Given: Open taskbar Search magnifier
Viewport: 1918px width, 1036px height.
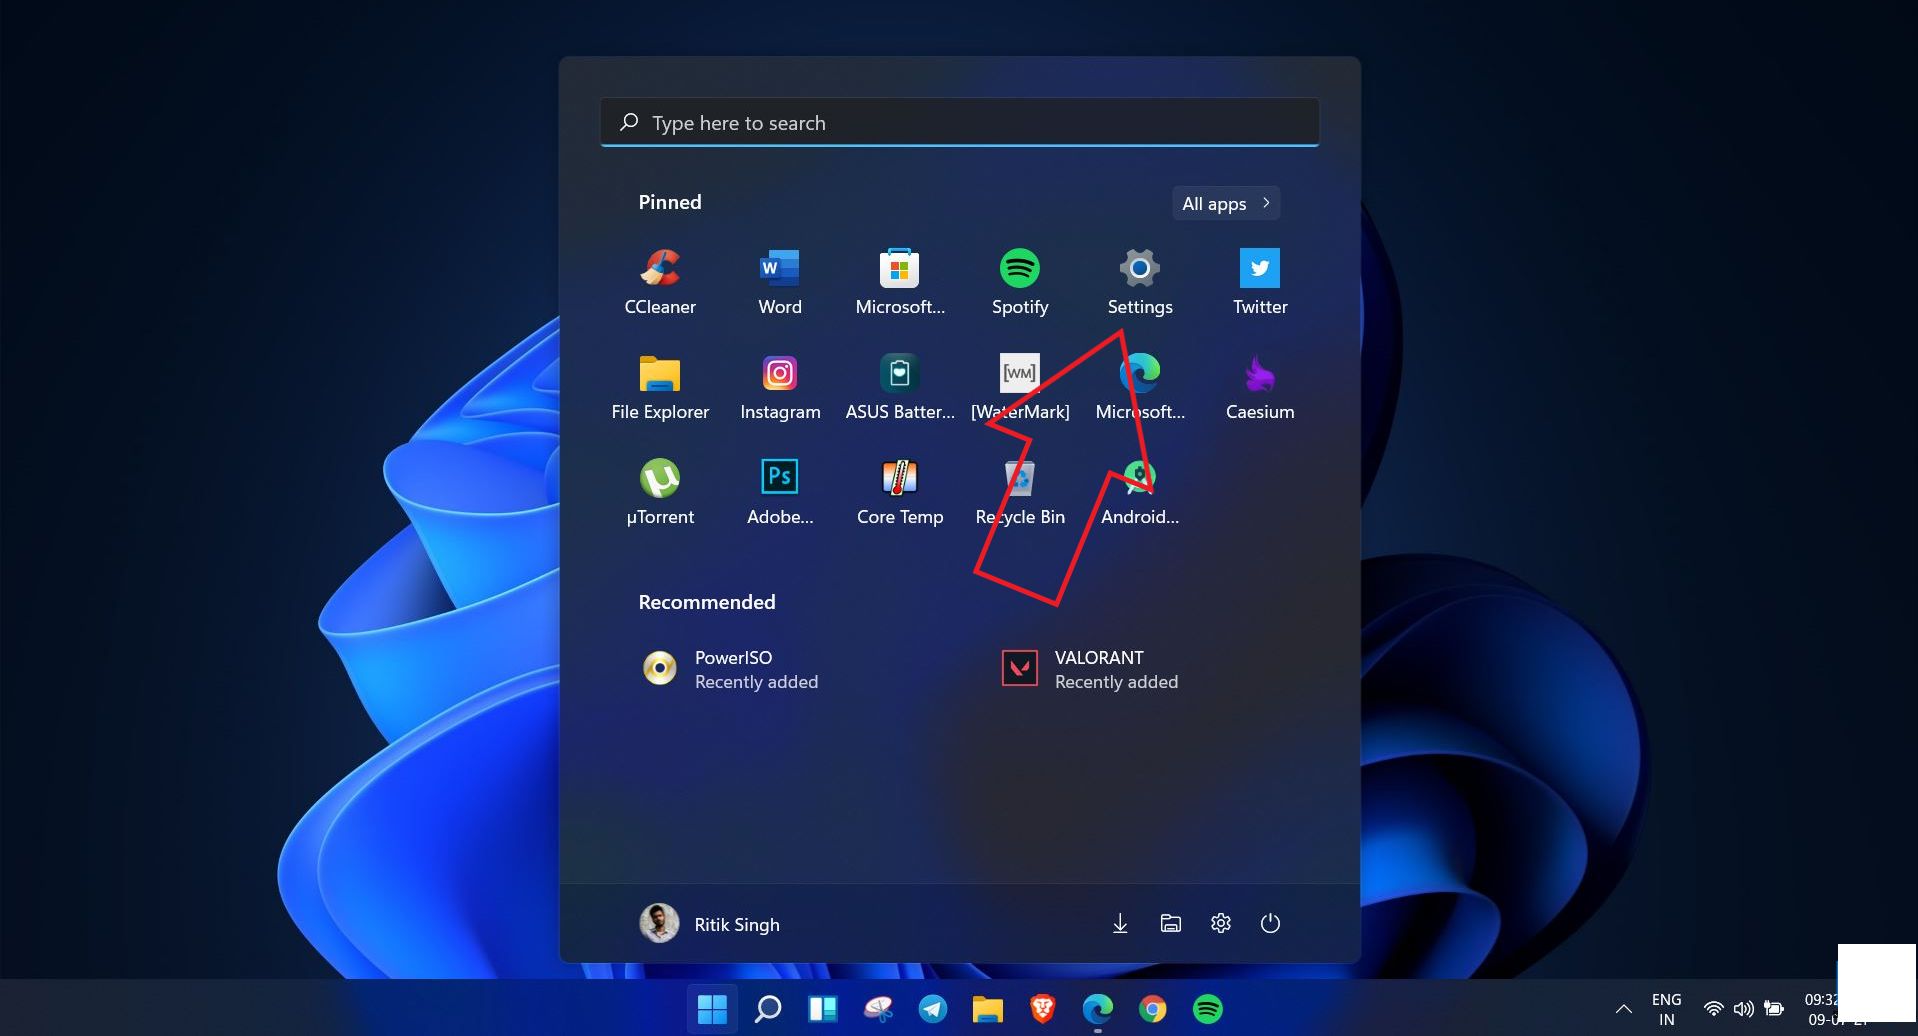Looking at the screenshot, I should (x=767, y=1009).
